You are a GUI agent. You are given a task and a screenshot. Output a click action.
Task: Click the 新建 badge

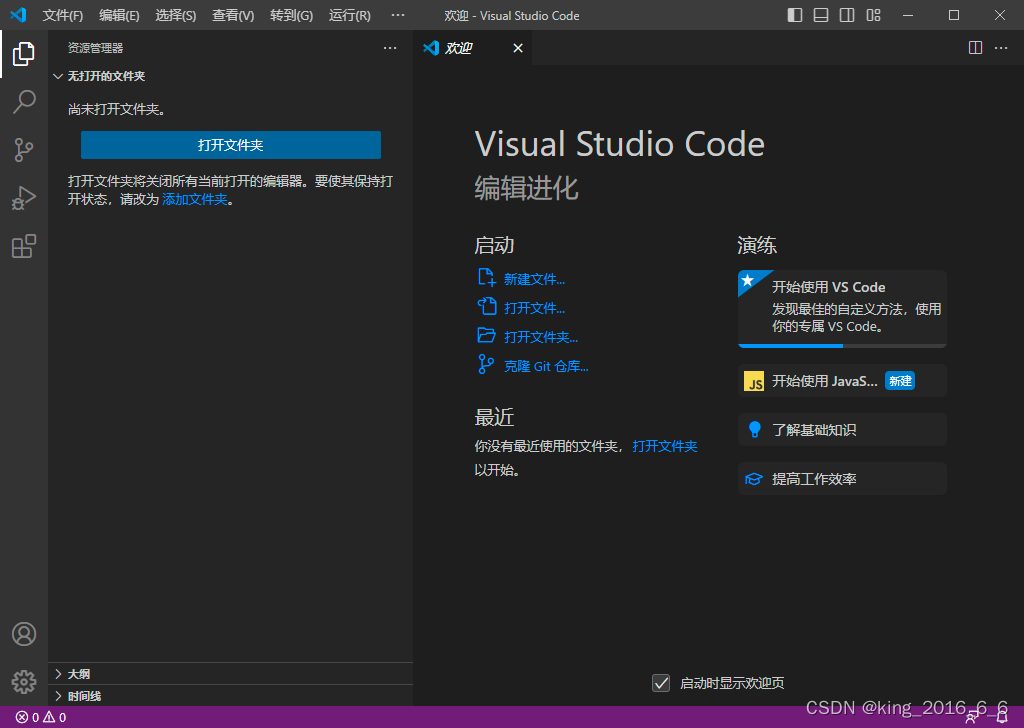coord(899,381)
